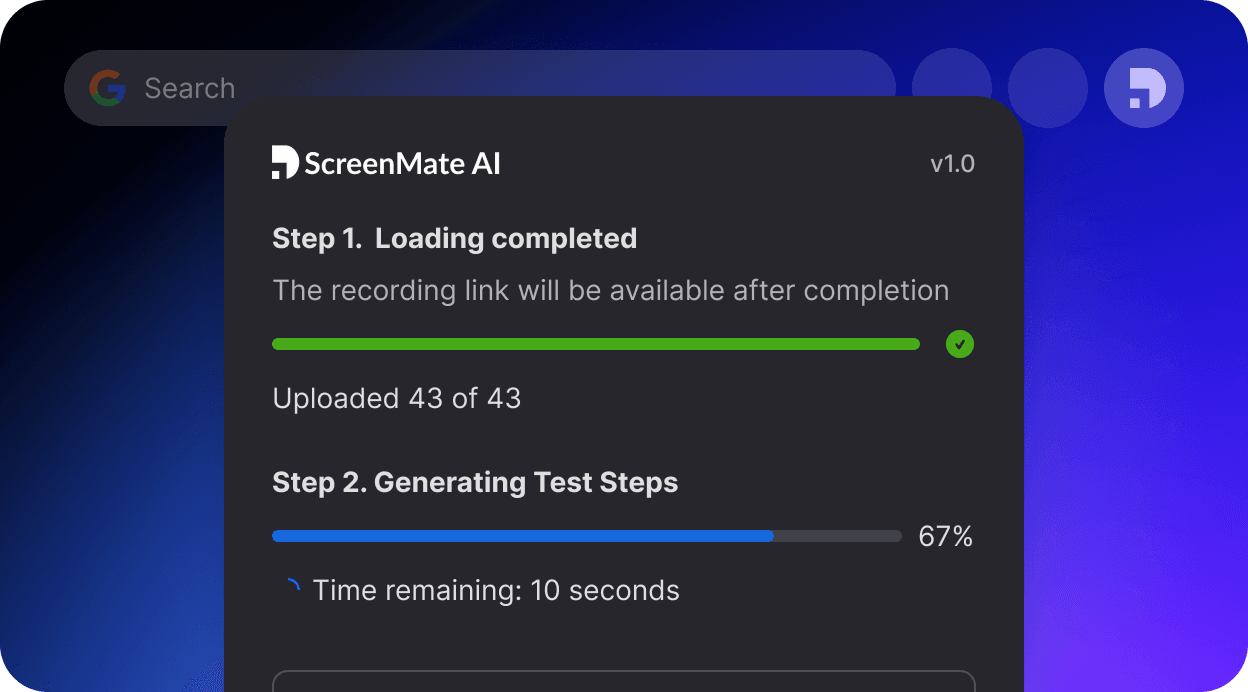
Task: Click the unfilled gray portion of the progress bar
Action: pos(838,537)
